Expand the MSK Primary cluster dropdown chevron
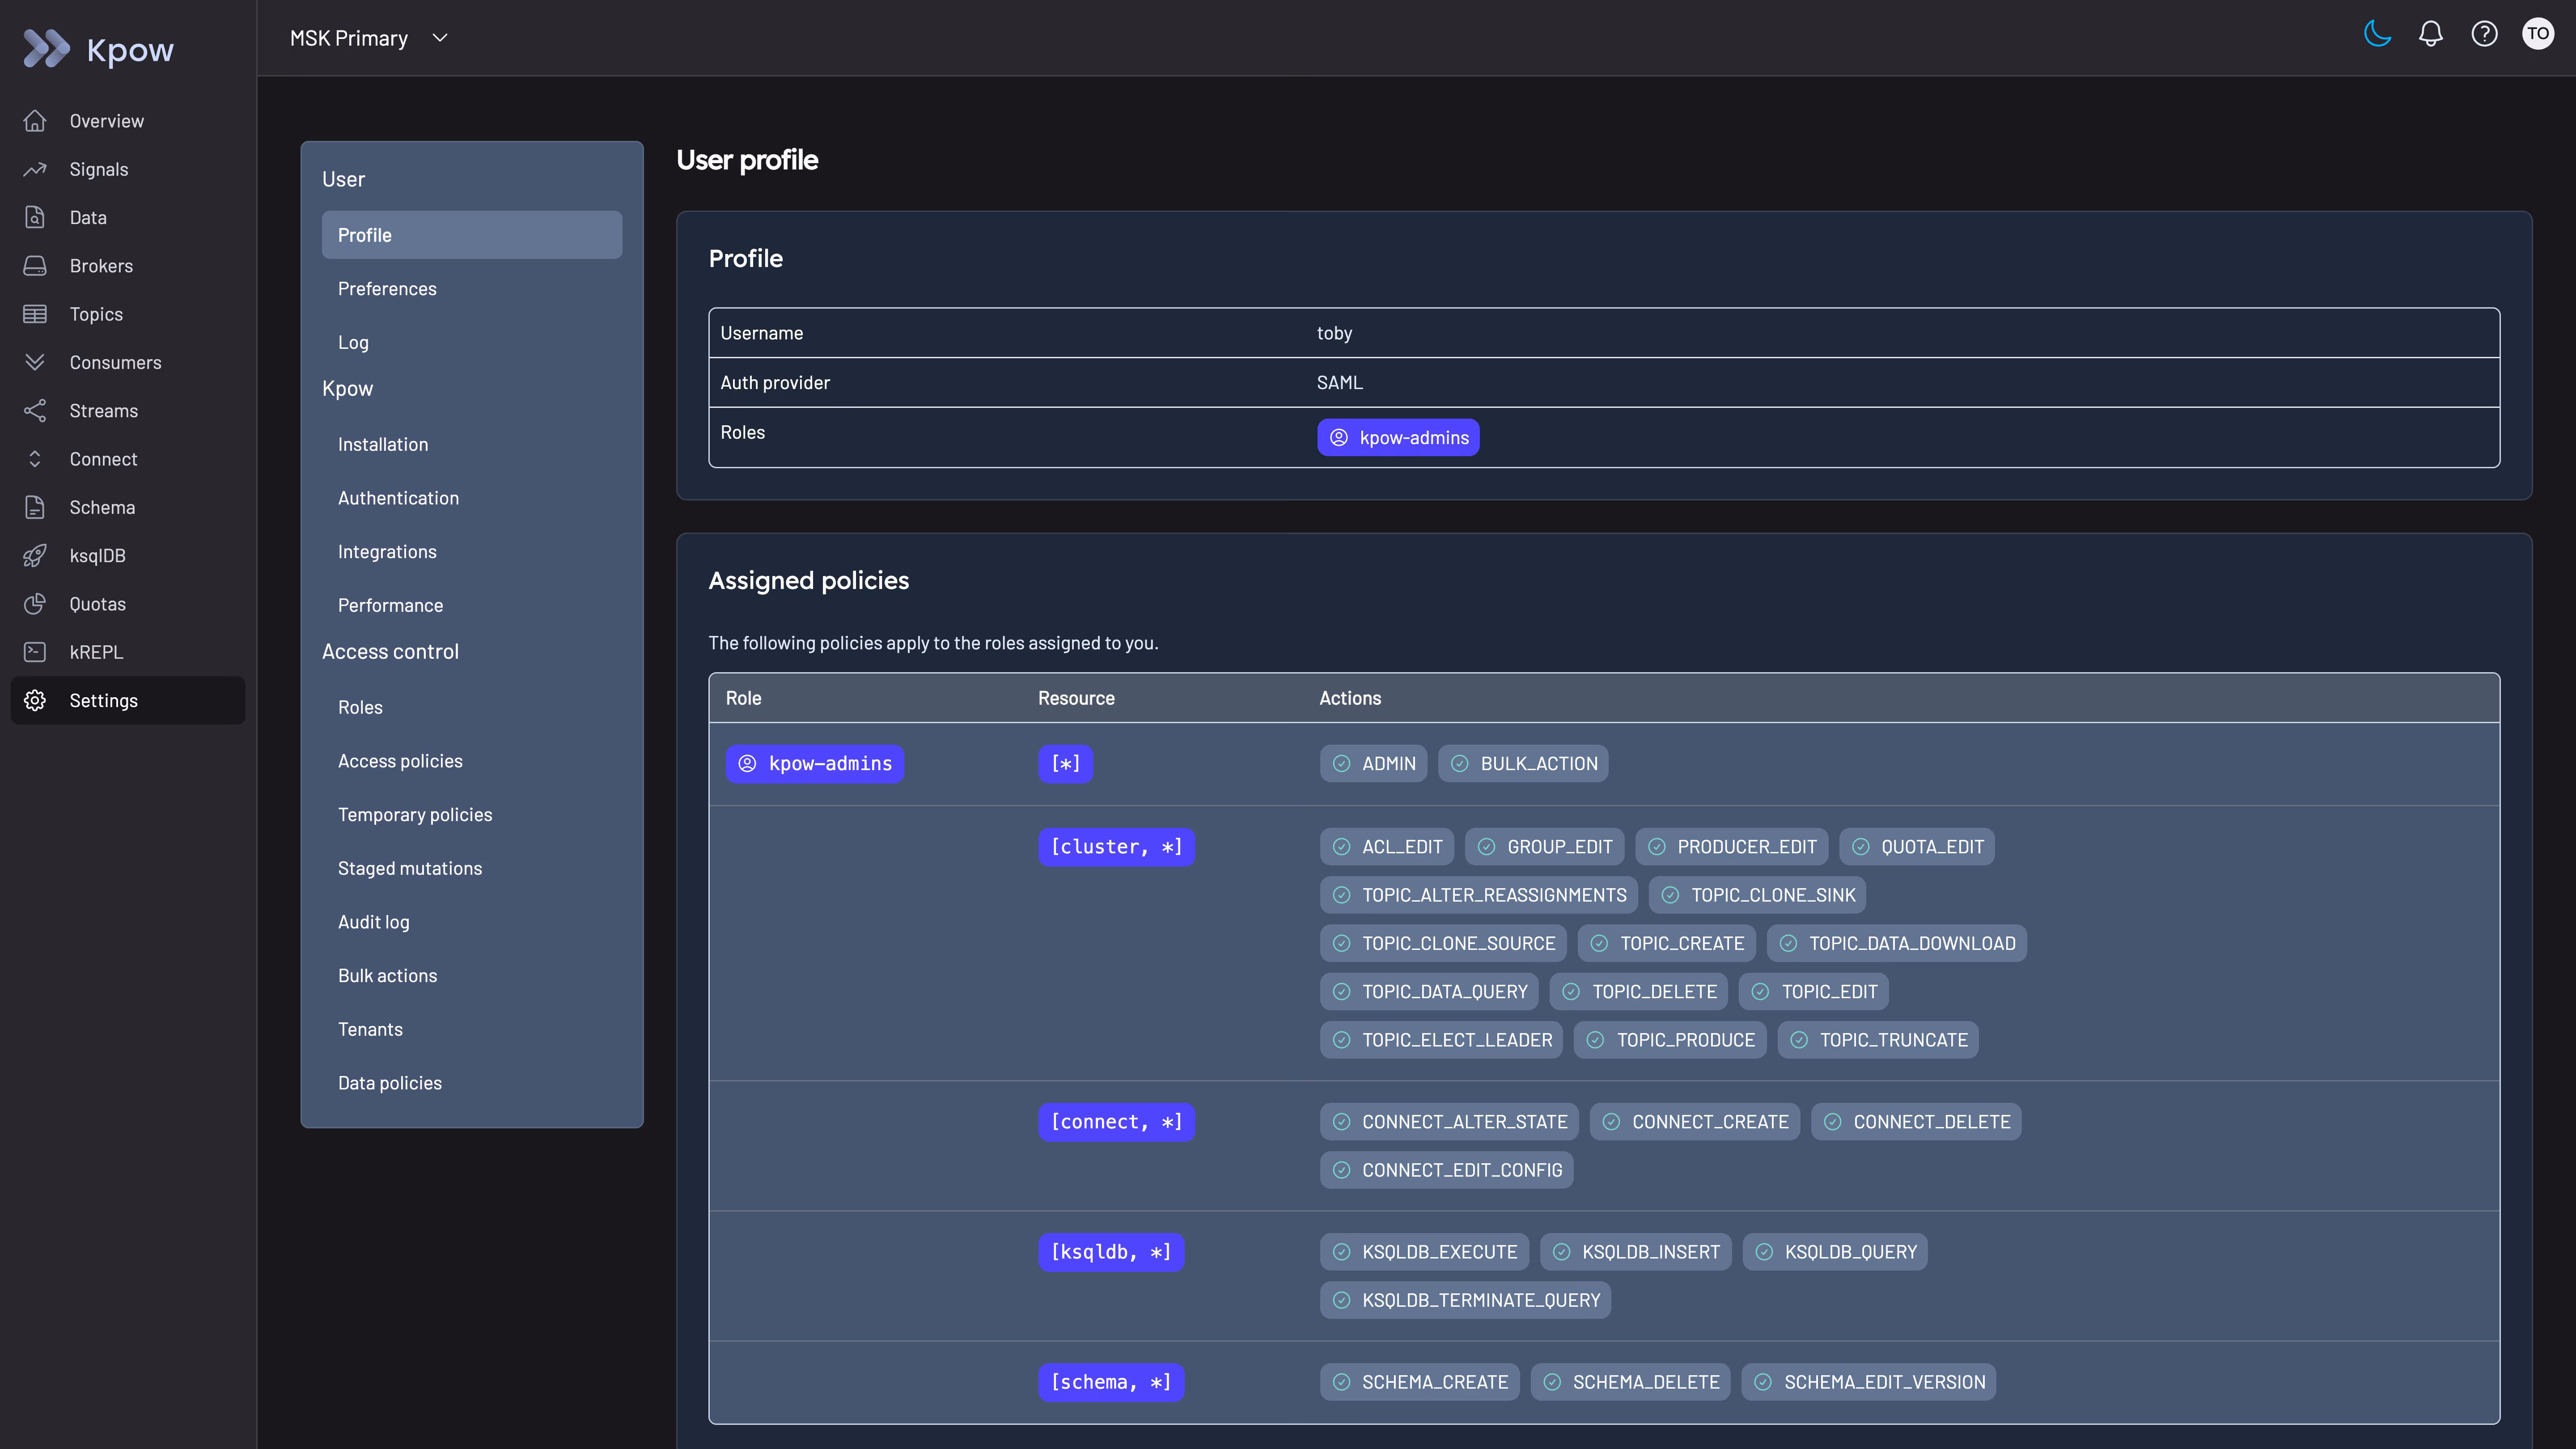This screenshot has width=2576, height=1449. click(440, 38)
